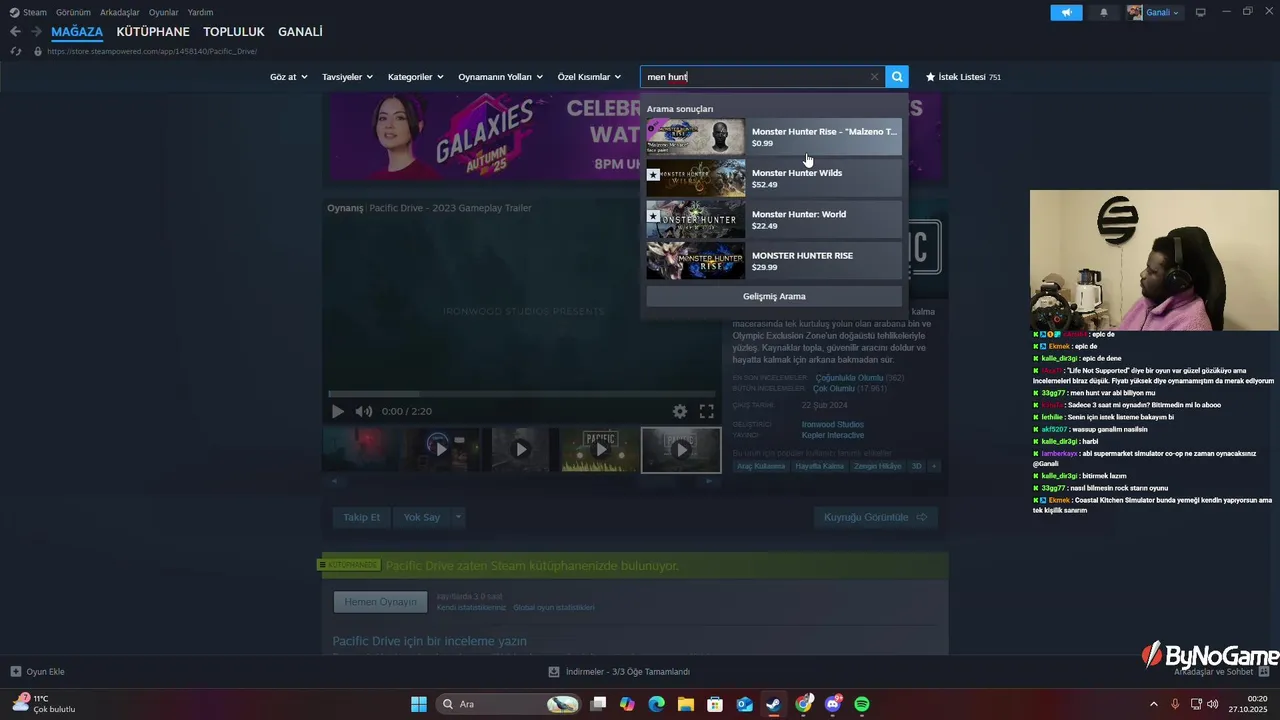Expand the Özel Kısımlar dropdown

click(x=589, y=77)
